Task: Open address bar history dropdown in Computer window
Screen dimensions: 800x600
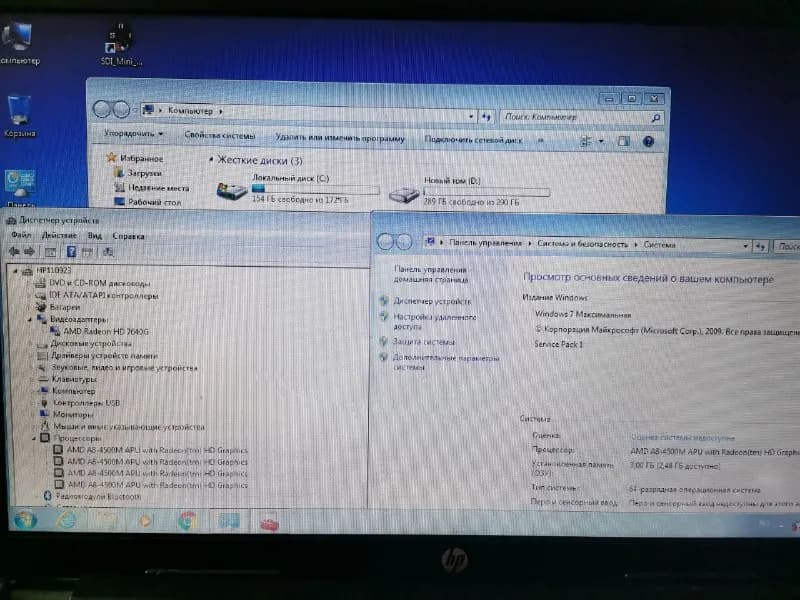Action: [x=470, y=116]
